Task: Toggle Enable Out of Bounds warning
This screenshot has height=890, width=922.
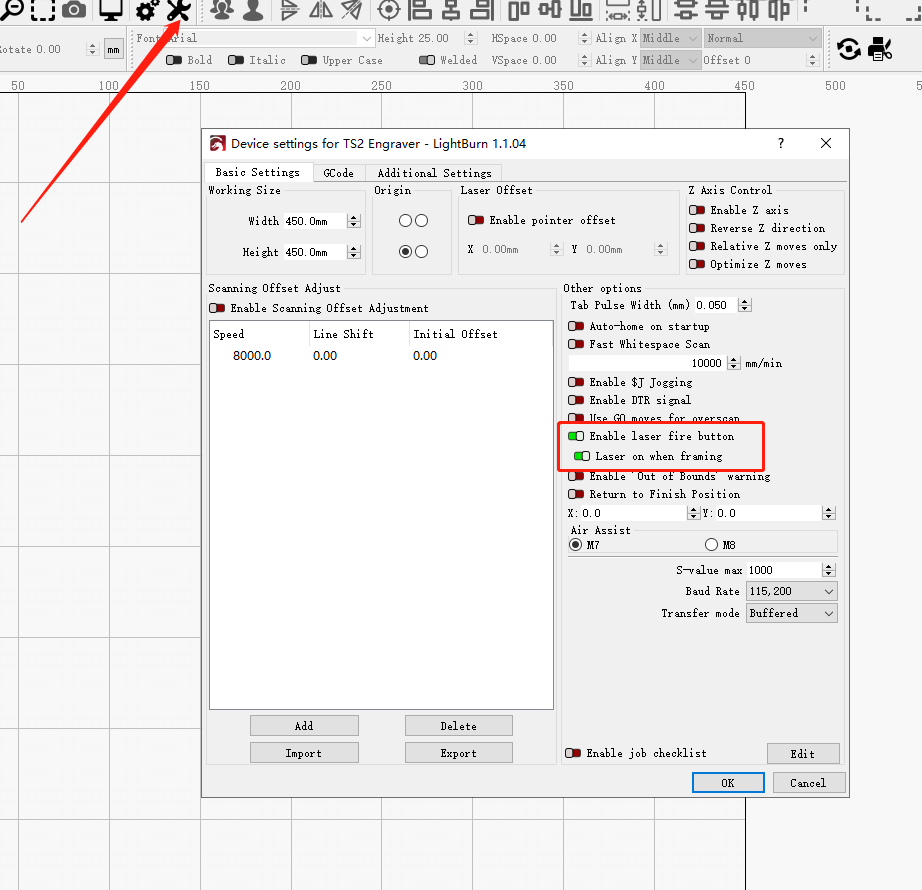Action: 576,476
